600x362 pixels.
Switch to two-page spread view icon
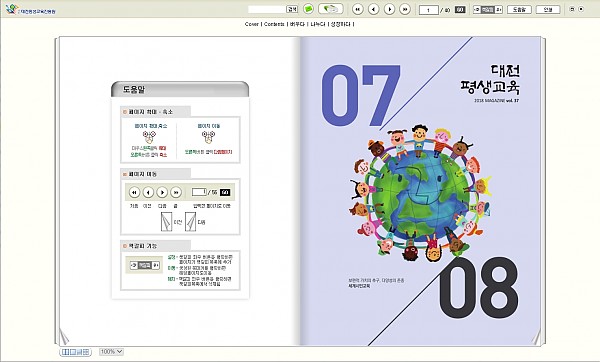65,352
